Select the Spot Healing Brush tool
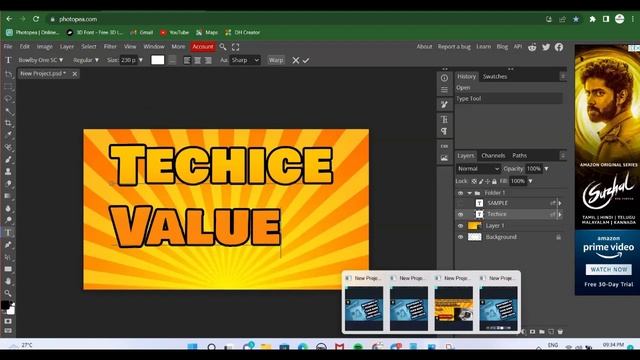This screenshot has height=360, width=640. (8, 147)
